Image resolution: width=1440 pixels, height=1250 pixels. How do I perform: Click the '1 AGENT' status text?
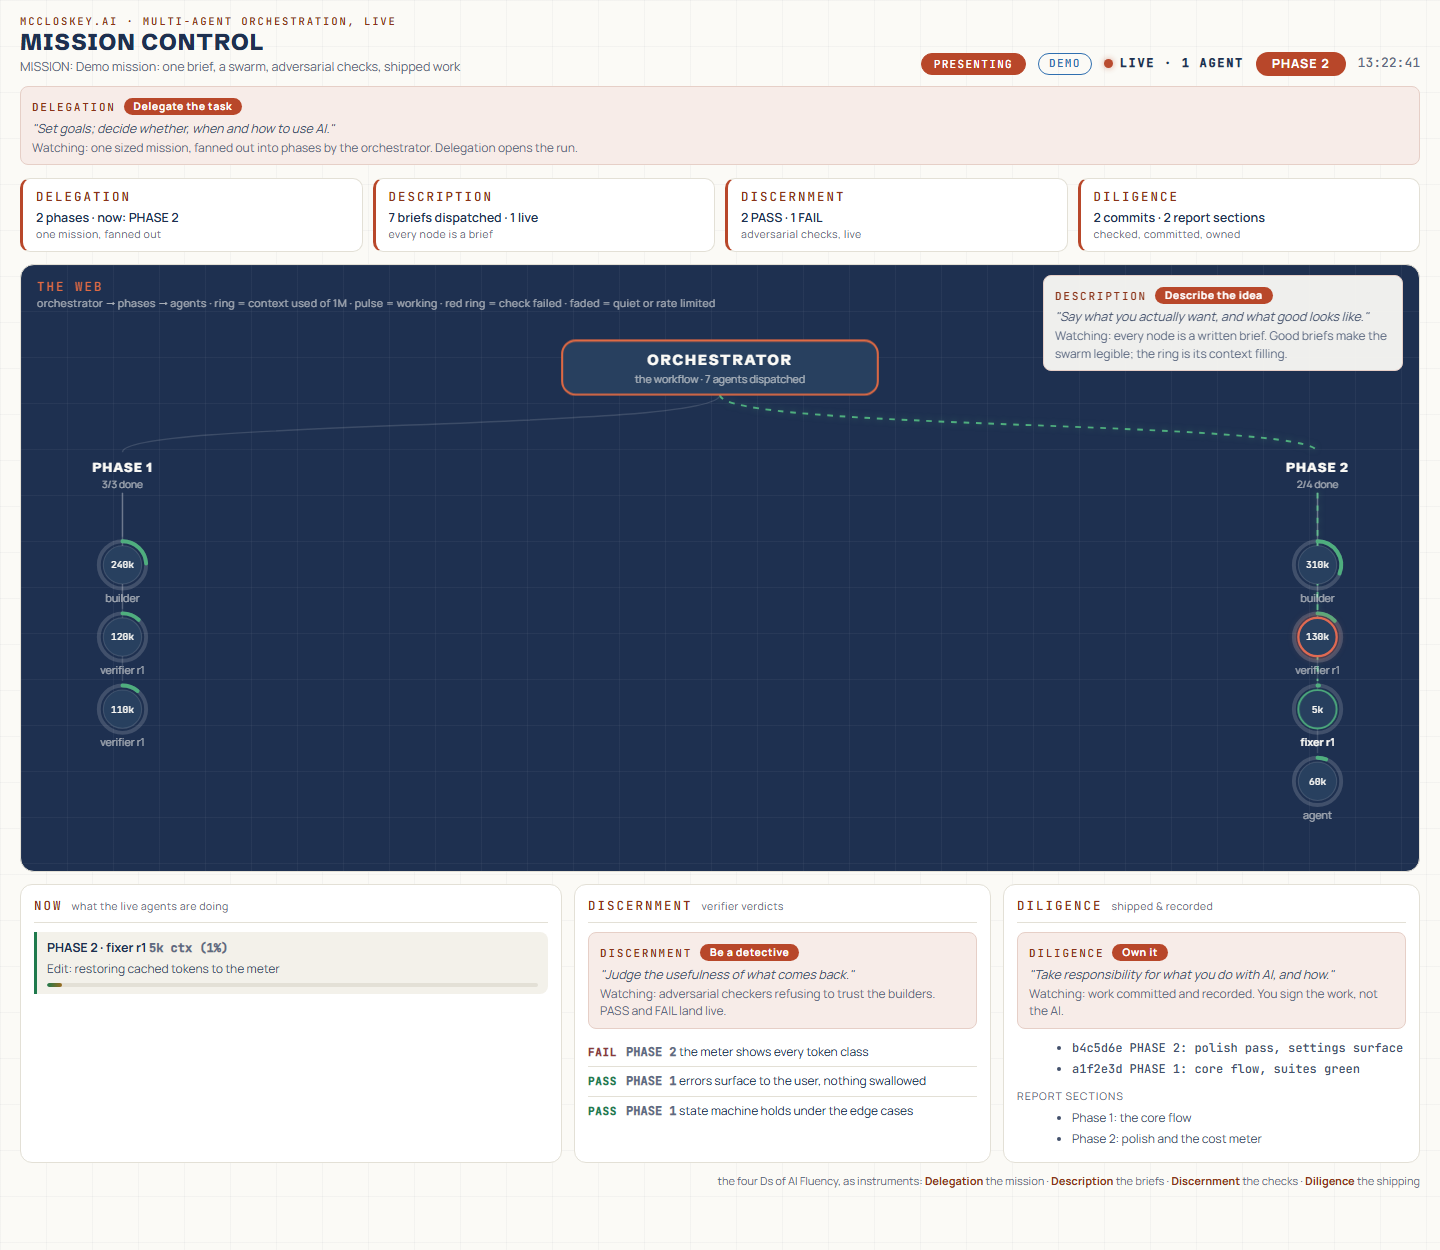click(x=1211, y=63)
